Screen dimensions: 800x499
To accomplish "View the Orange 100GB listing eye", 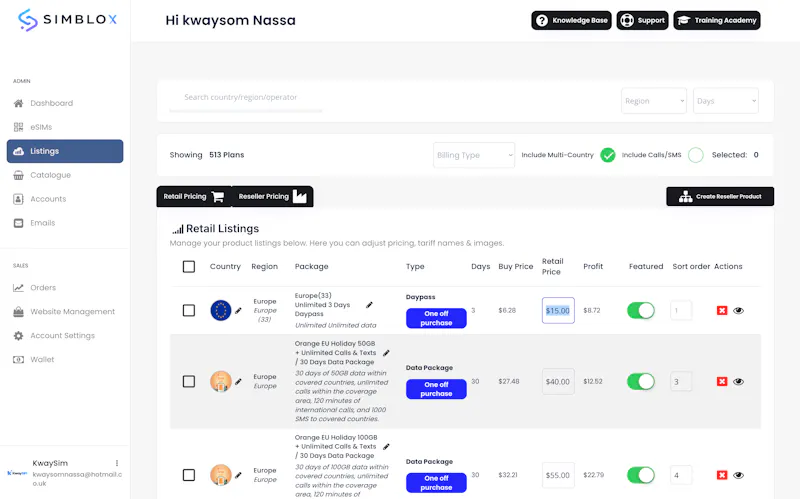I will pos(738,475).
